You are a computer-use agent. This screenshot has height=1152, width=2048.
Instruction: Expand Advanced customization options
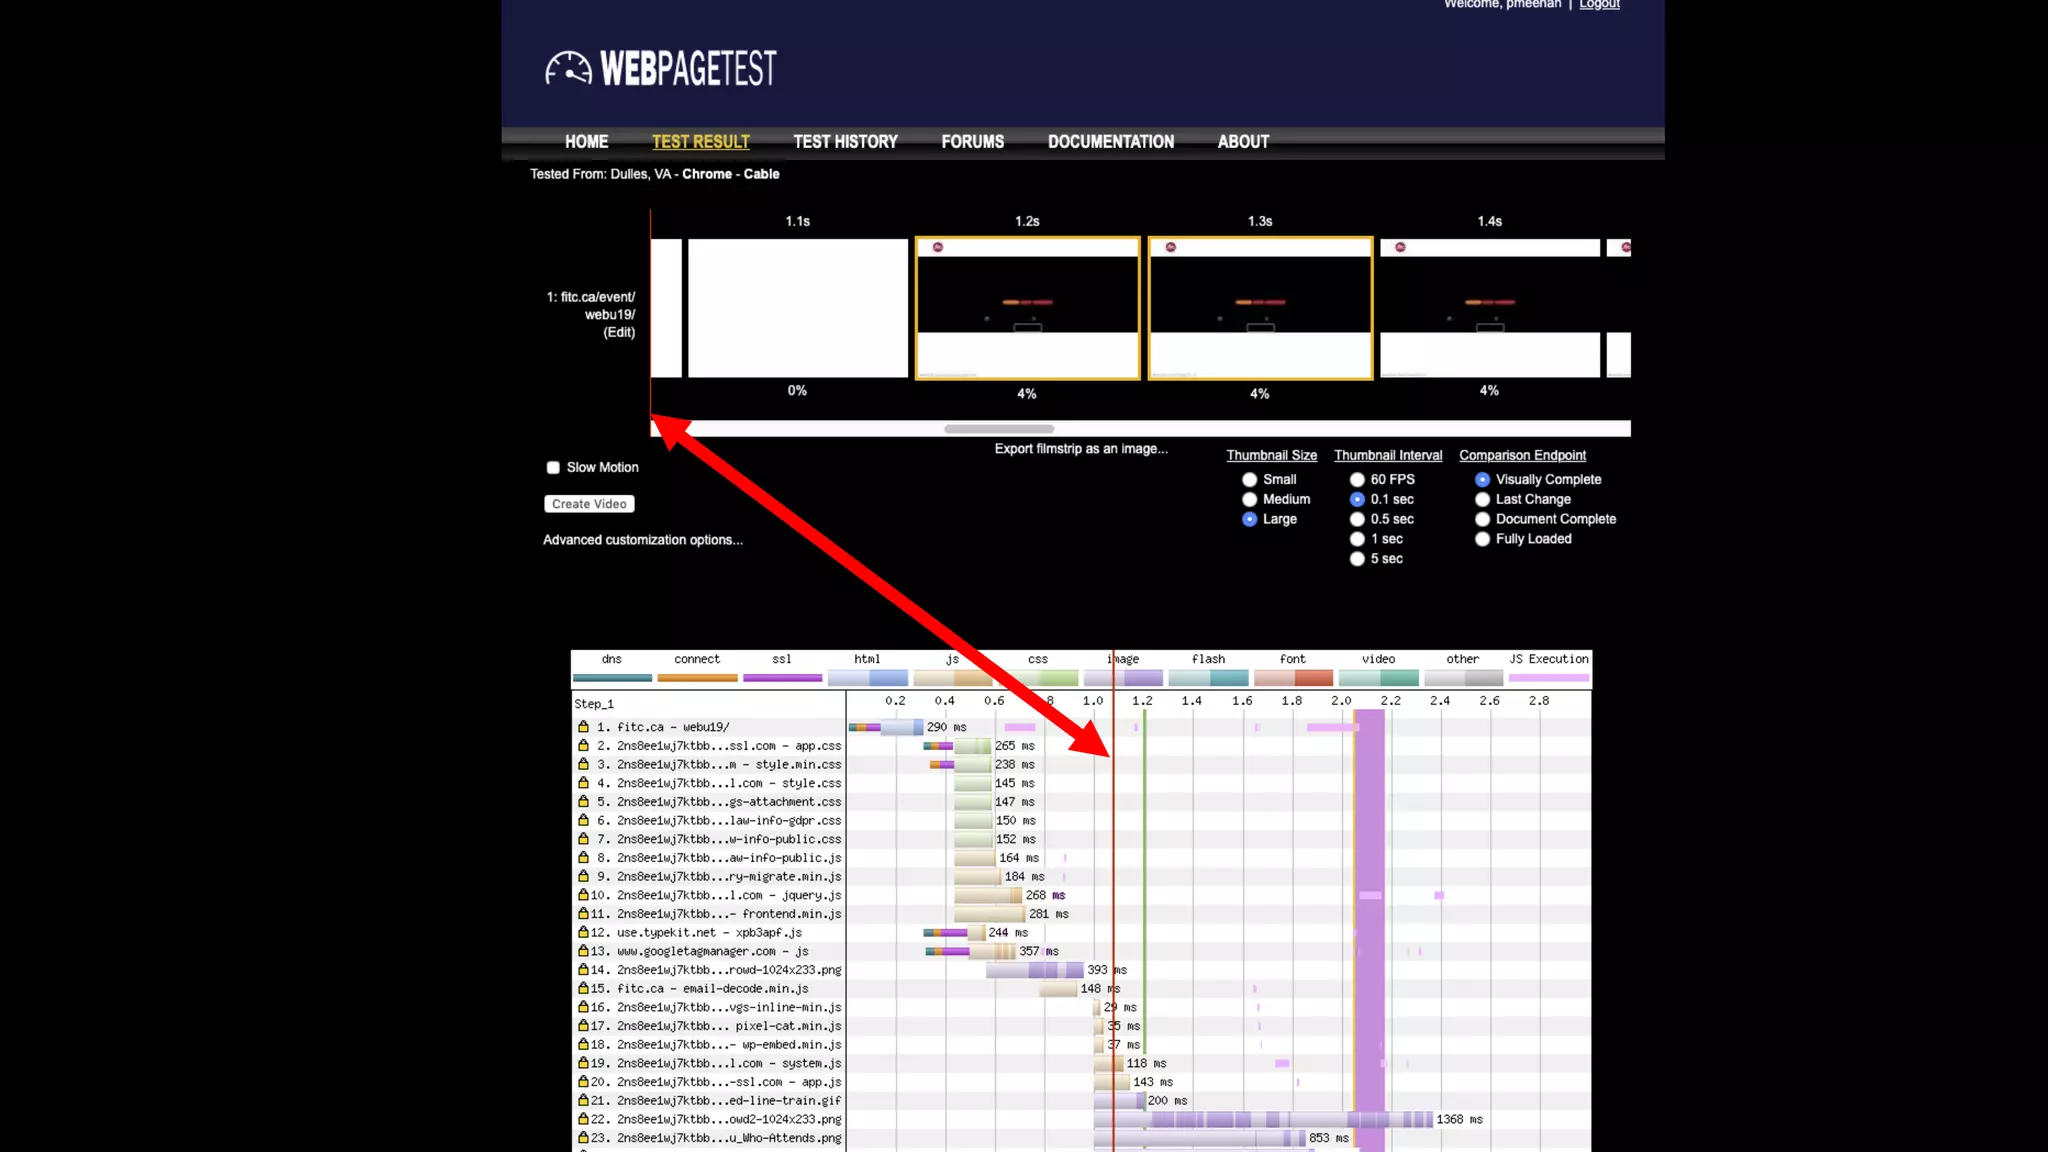[x=642, y=540]
